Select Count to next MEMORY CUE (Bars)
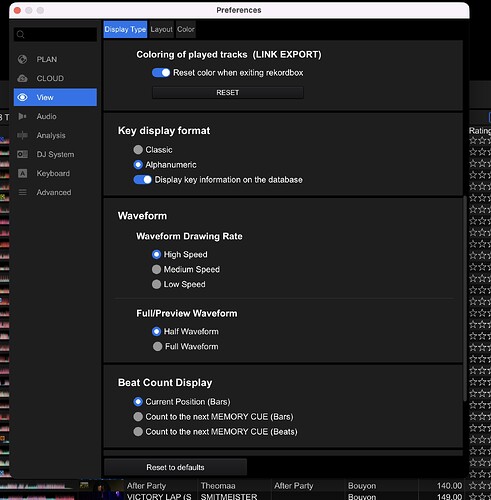 click(x=138, y=417)
